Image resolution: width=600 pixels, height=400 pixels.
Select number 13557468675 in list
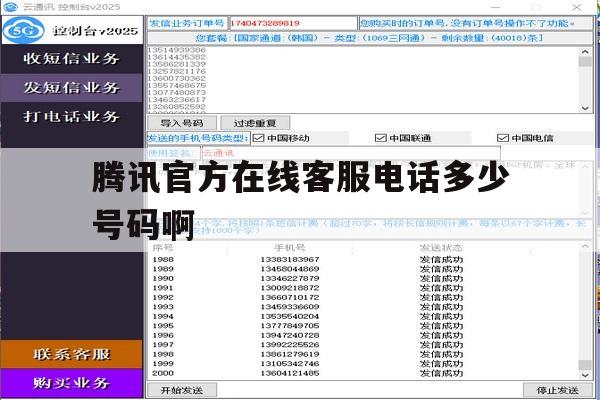click(177, 85)
